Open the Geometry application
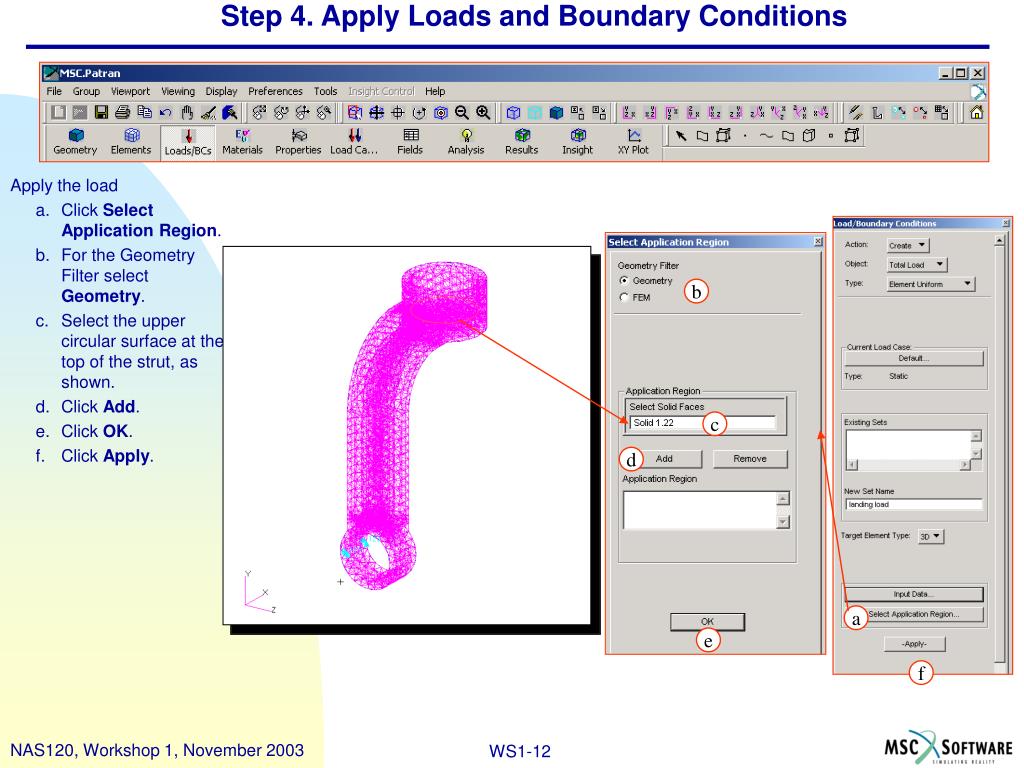1024x768 pixels. point(75,142)
